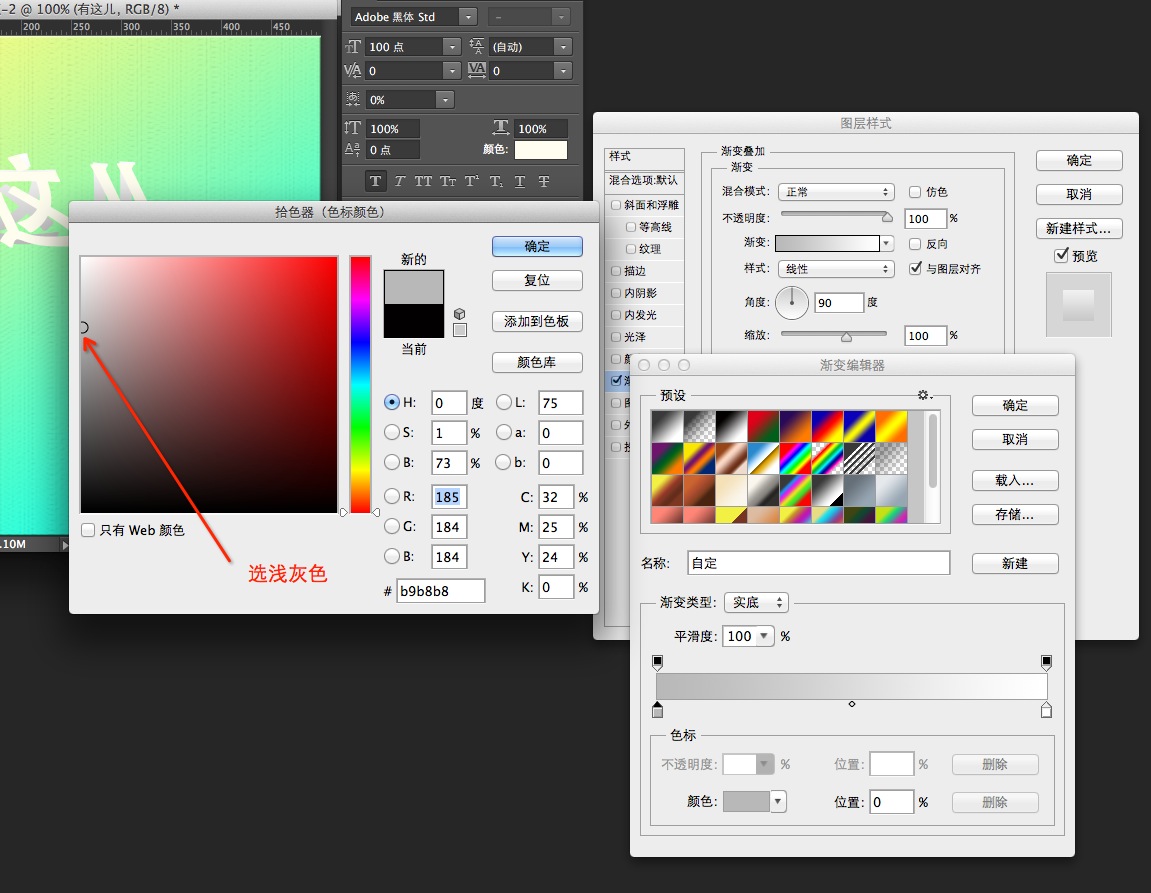This screenshot has width=1151, height=893.
Task: Open gradient type (实底) dropdown
Action: [756, 602]
